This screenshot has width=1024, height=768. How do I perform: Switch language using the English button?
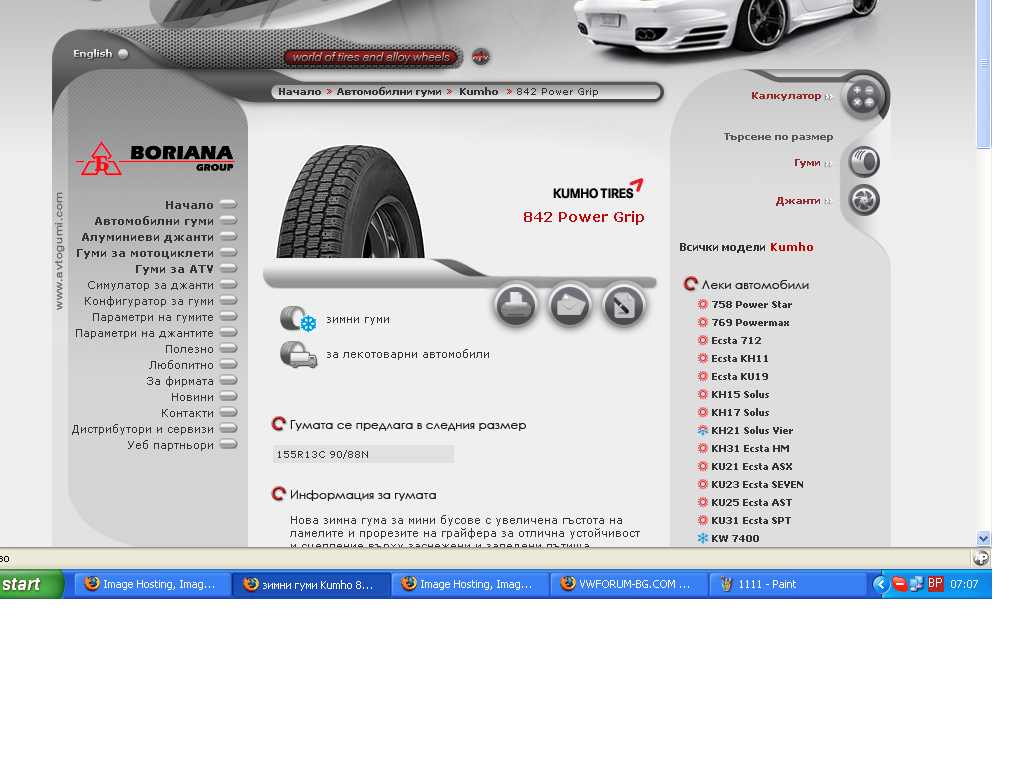point(101,54)
